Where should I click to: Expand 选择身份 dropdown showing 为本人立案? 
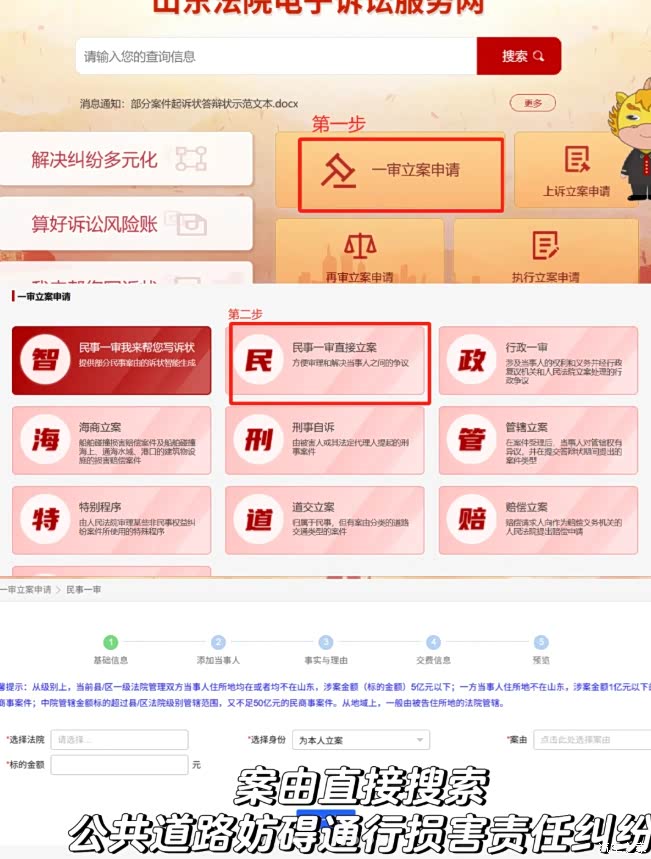pos(361,740)
